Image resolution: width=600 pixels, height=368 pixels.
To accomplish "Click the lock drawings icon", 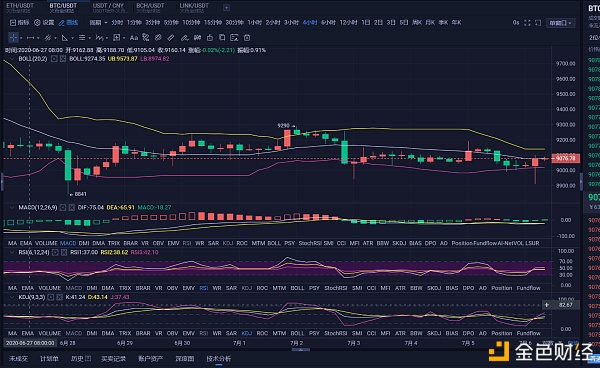I will (210, 37).
